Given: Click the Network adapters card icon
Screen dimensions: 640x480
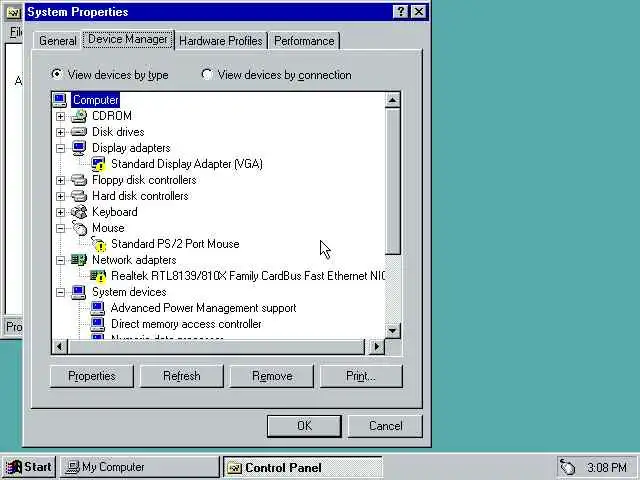Looking at the screenshot, I should (79, 260).
